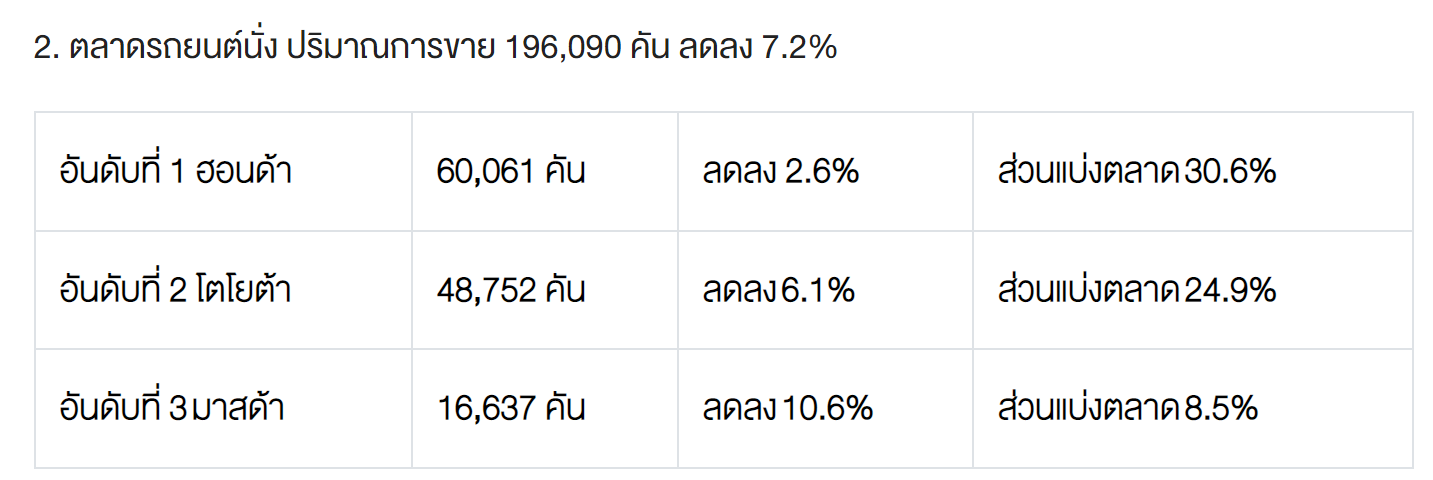Click the 'ลดลง 6.1%' cell
The height and width of the screenshot is (480, 1433).
coord(778,290)
